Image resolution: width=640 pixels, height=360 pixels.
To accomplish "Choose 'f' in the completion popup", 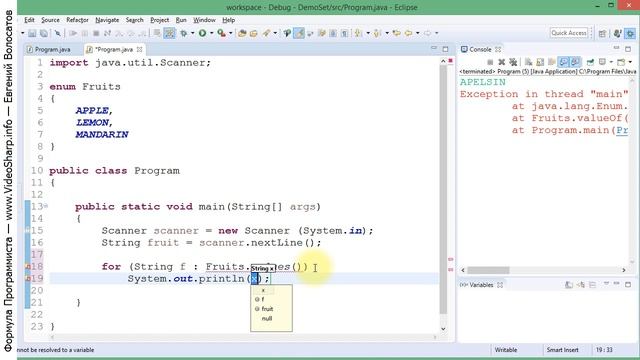I will pos(263,299).
